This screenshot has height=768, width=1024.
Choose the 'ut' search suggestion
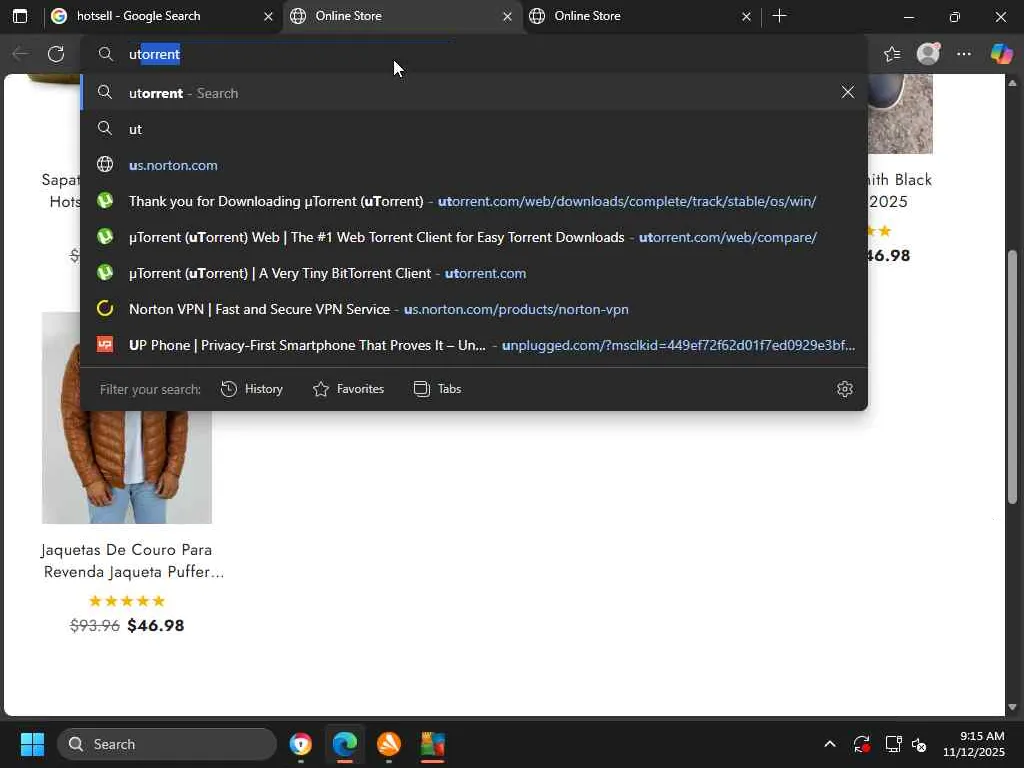[474, 129]
